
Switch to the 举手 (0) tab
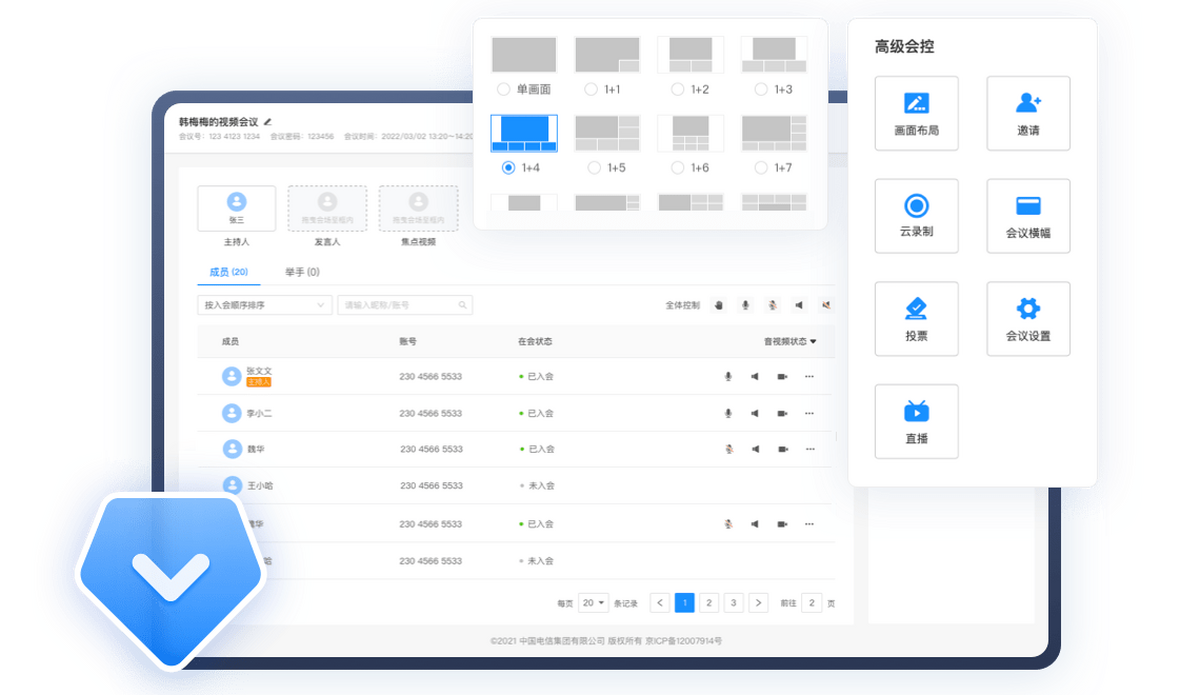click(302, 272)
